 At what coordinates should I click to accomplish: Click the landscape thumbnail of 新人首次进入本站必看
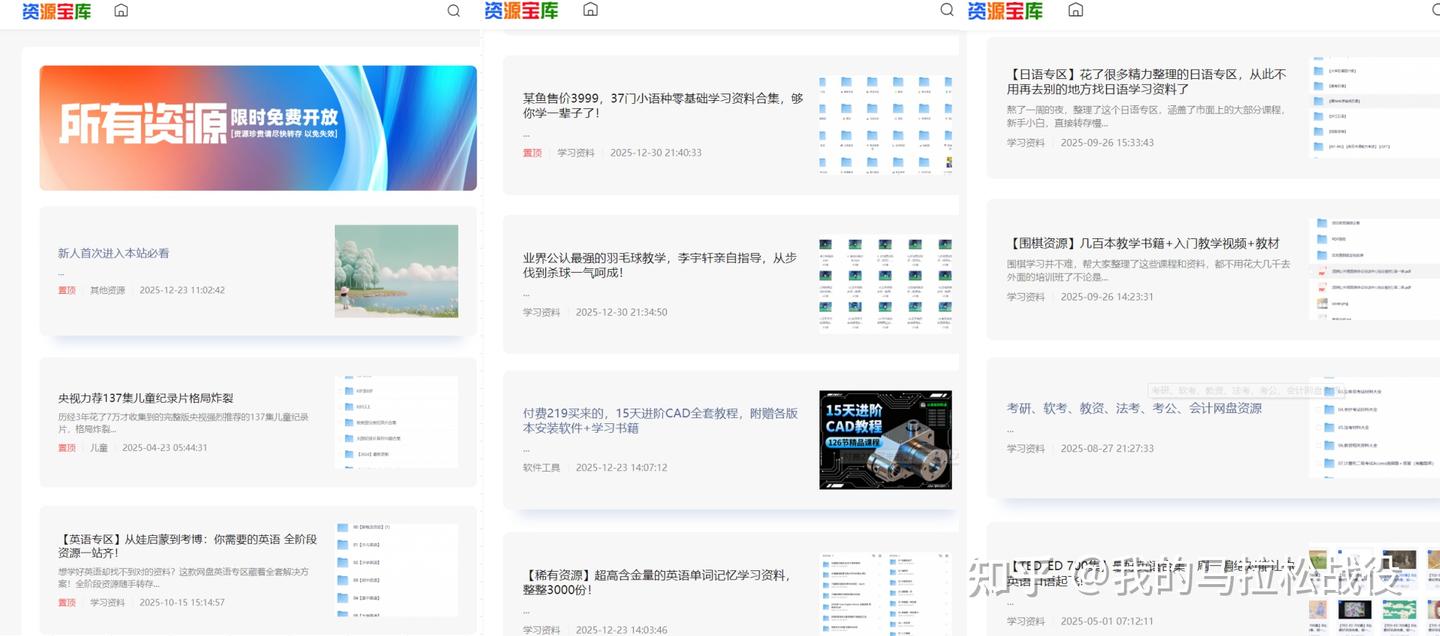(x=396, y=271)
